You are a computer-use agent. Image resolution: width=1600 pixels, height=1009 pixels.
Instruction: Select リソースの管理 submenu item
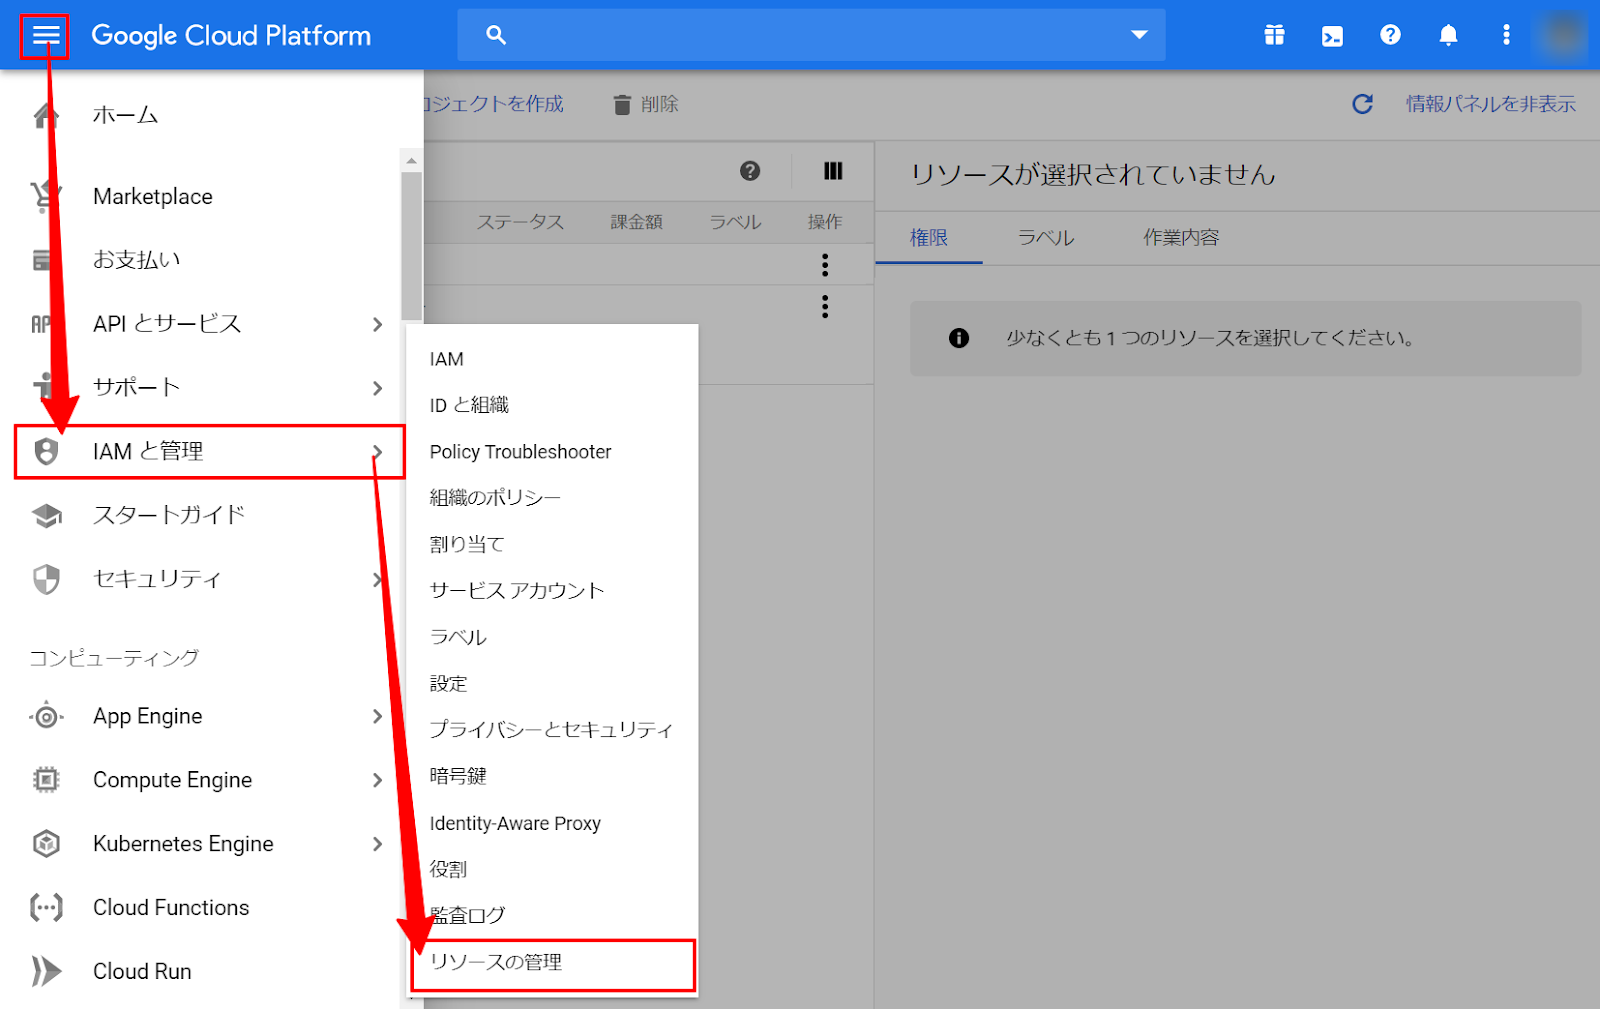[552, 963]
